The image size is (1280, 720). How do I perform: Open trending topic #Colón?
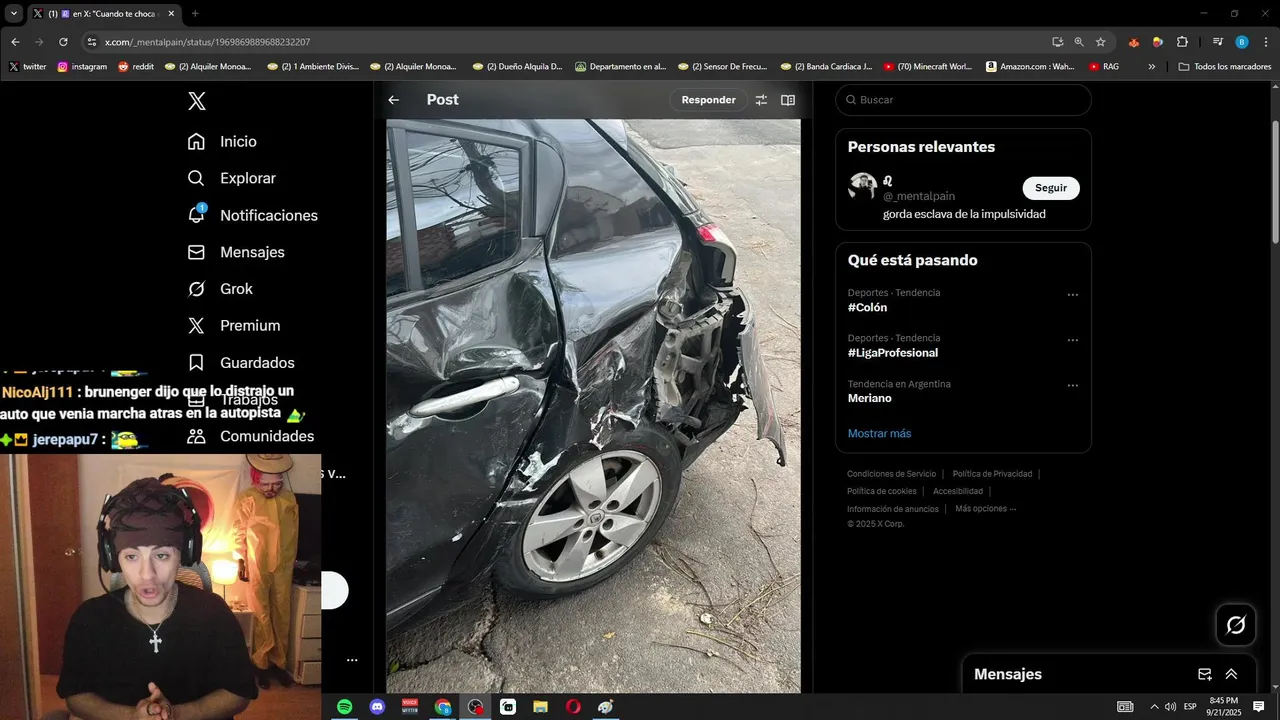[x=867, y=308]
